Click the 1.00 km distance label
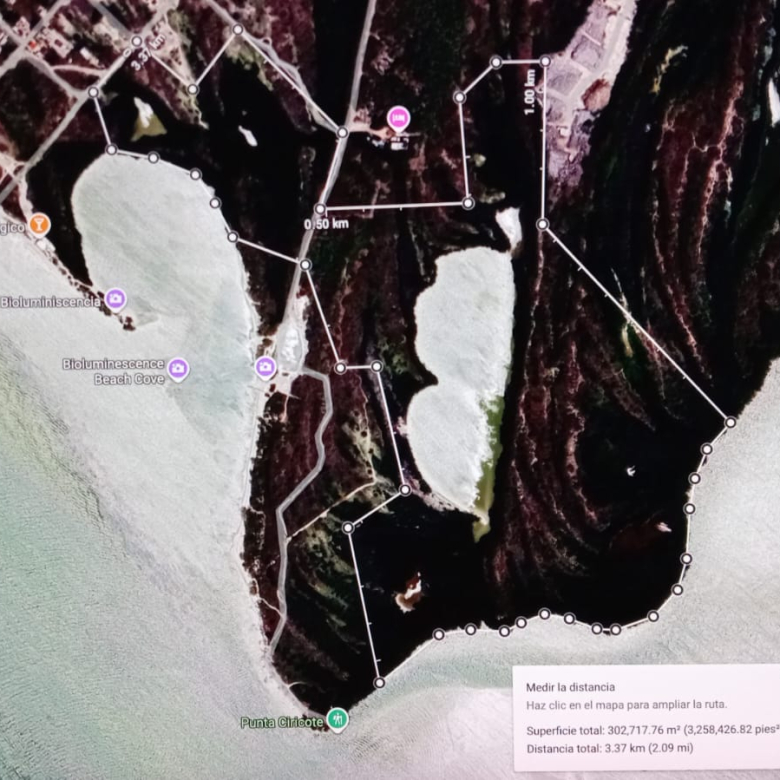Screen dimensions: 780x780 point(530,97)
